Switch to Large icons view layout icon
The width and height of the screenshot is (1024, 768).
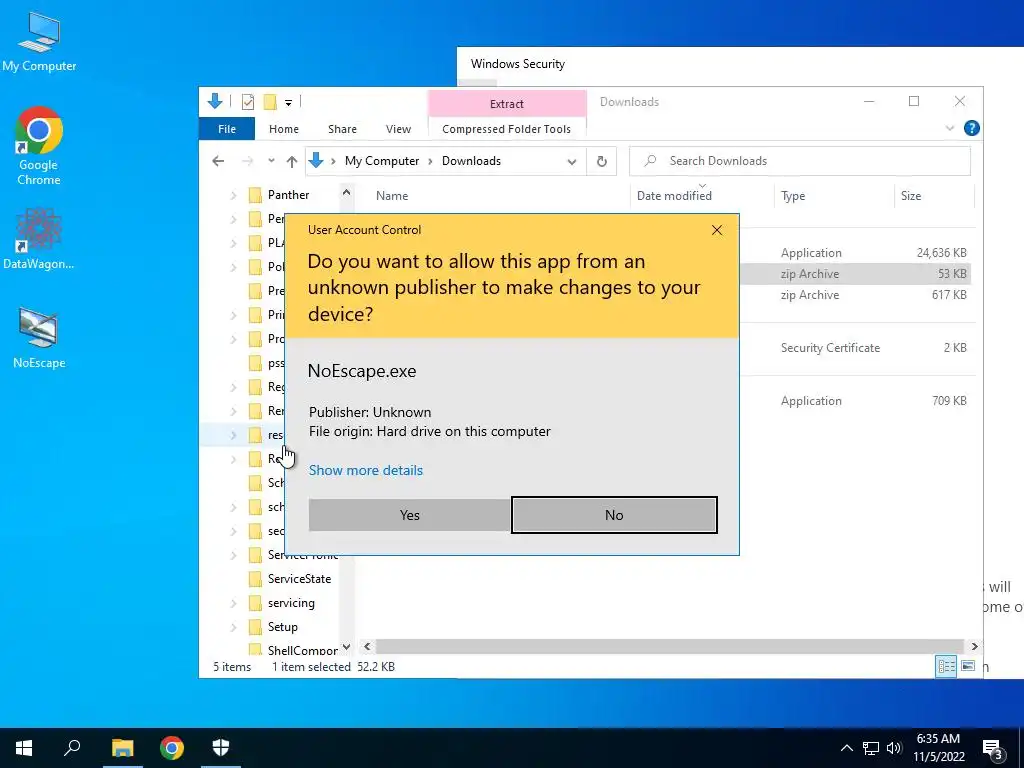point(968,666)
